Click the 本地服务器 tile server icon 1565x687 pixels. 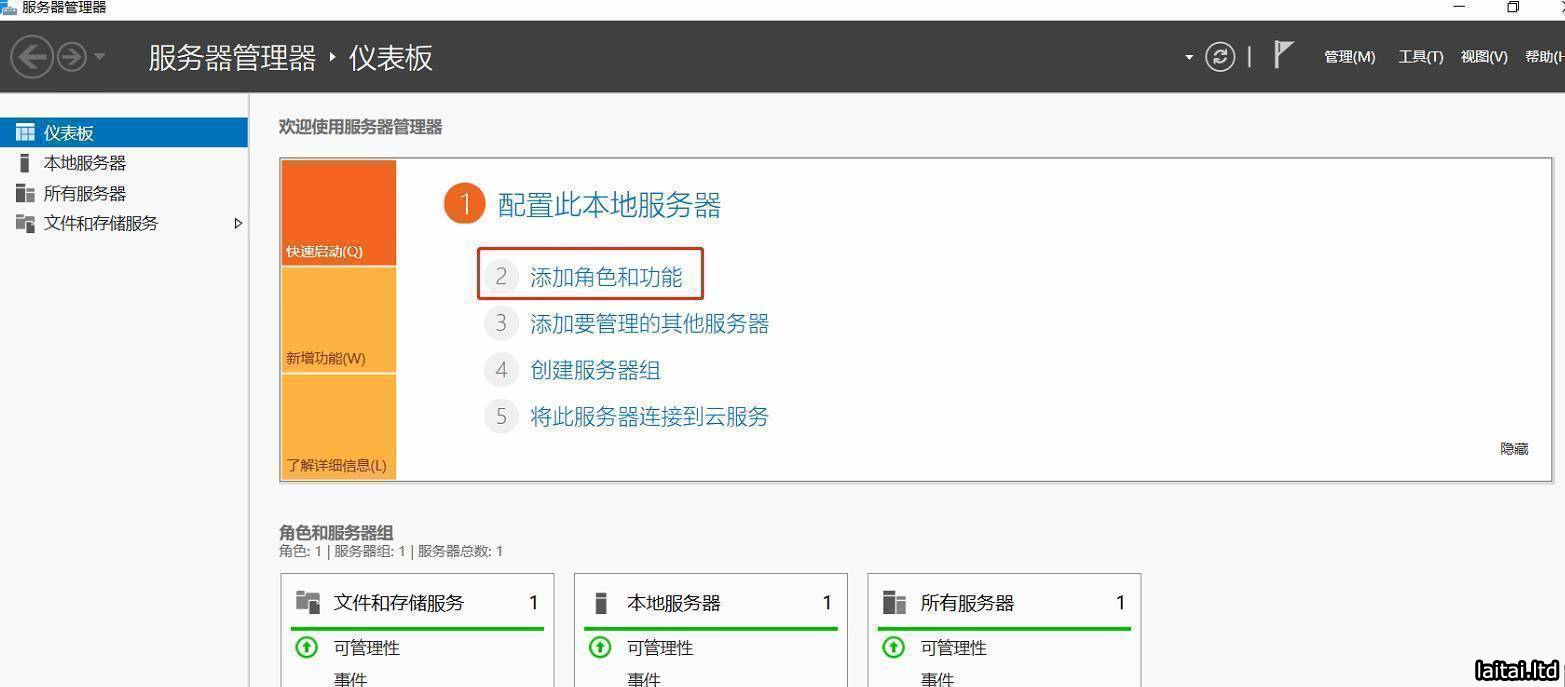(601, 603)
